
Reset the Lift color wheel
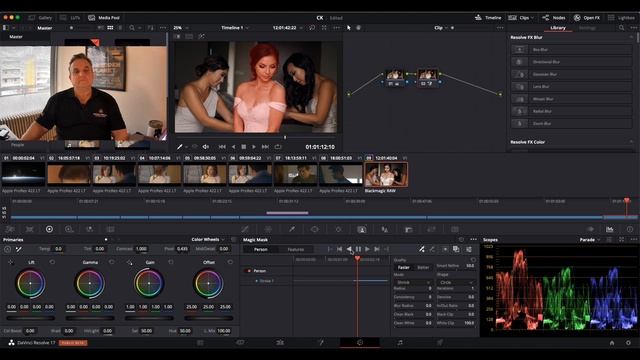(x=52, y=262)
